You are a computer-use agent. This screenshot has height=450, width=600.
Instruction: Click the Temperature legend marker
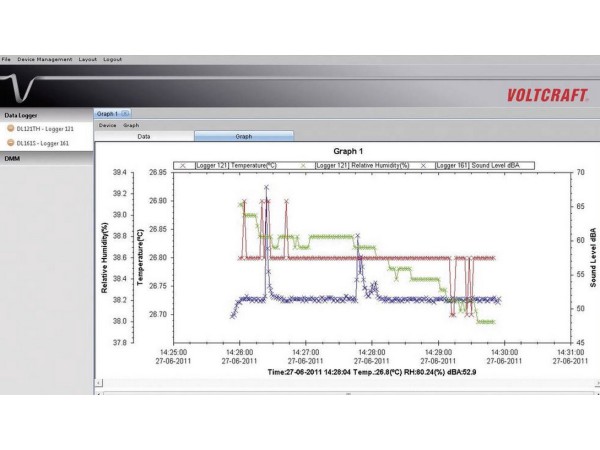pos(183,166)
